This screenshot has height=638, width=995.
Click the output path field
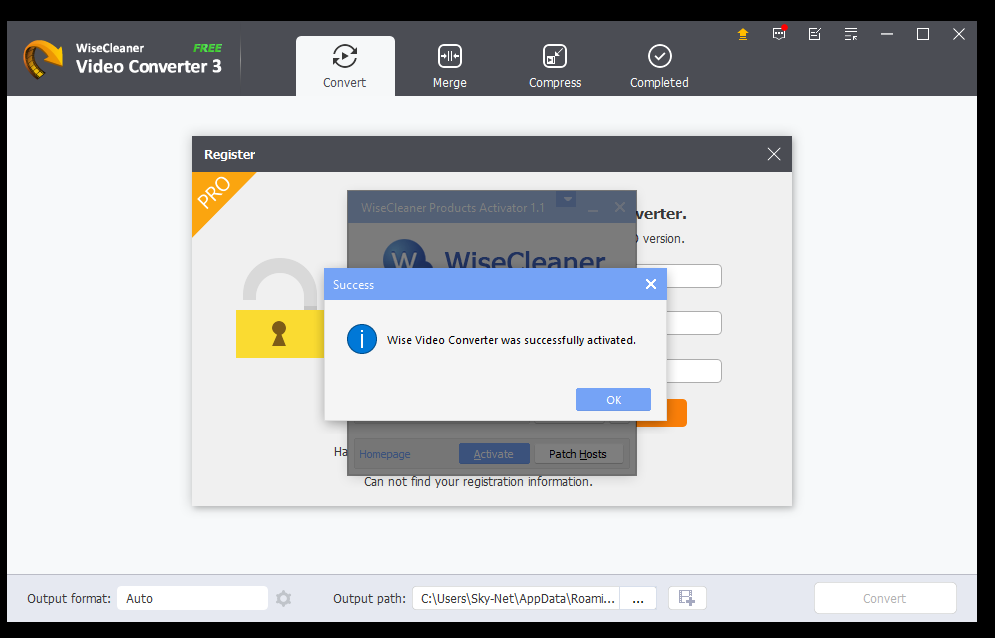tap(516, 598)
